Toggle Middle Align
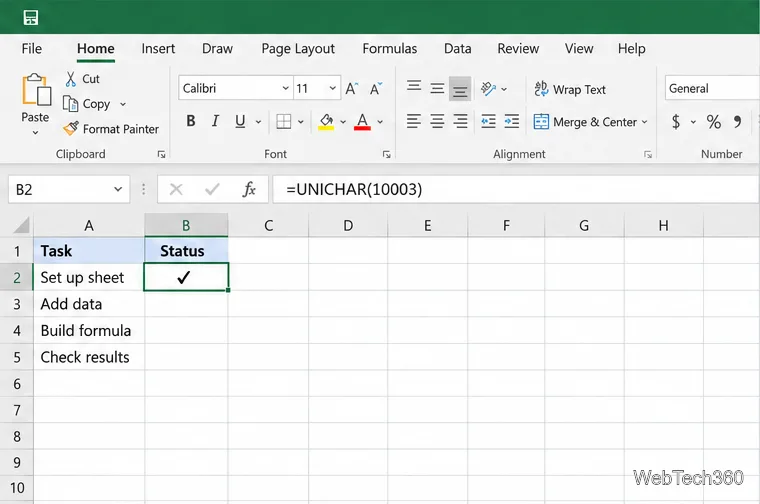760x504 pixels. pos(437,89)
